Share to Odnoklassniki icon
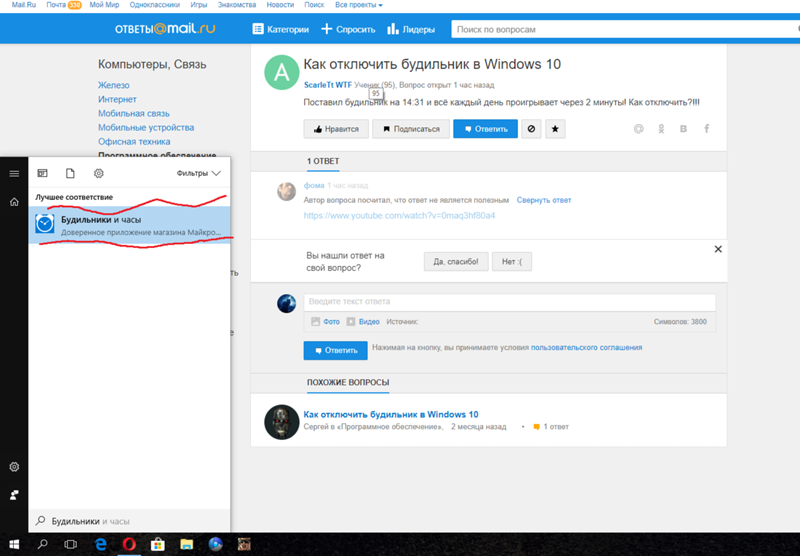The image size is (800, 556). [x=661, y=129]
